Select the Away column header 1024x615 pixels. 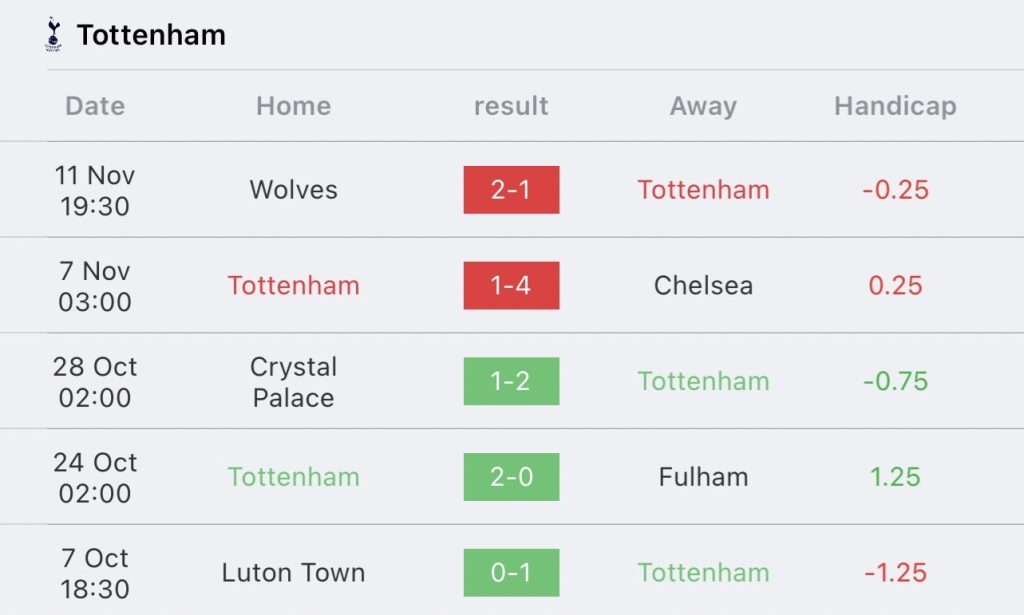pyautogui.click(x=703, y=106)
